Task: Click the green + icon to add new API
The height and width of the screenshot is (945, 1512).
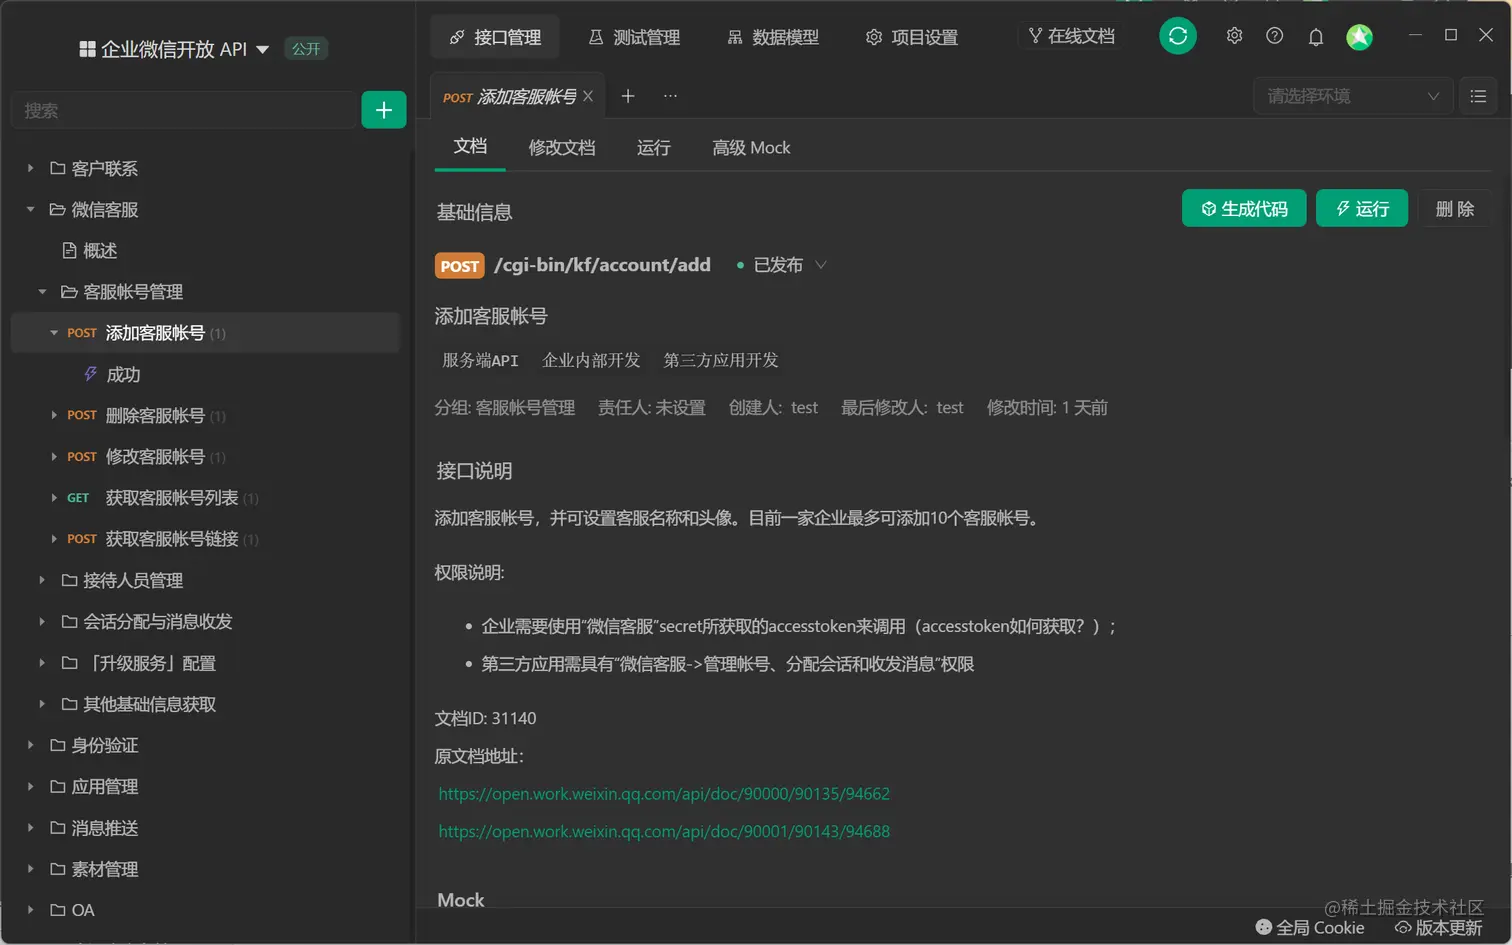Action: point(384,110)
